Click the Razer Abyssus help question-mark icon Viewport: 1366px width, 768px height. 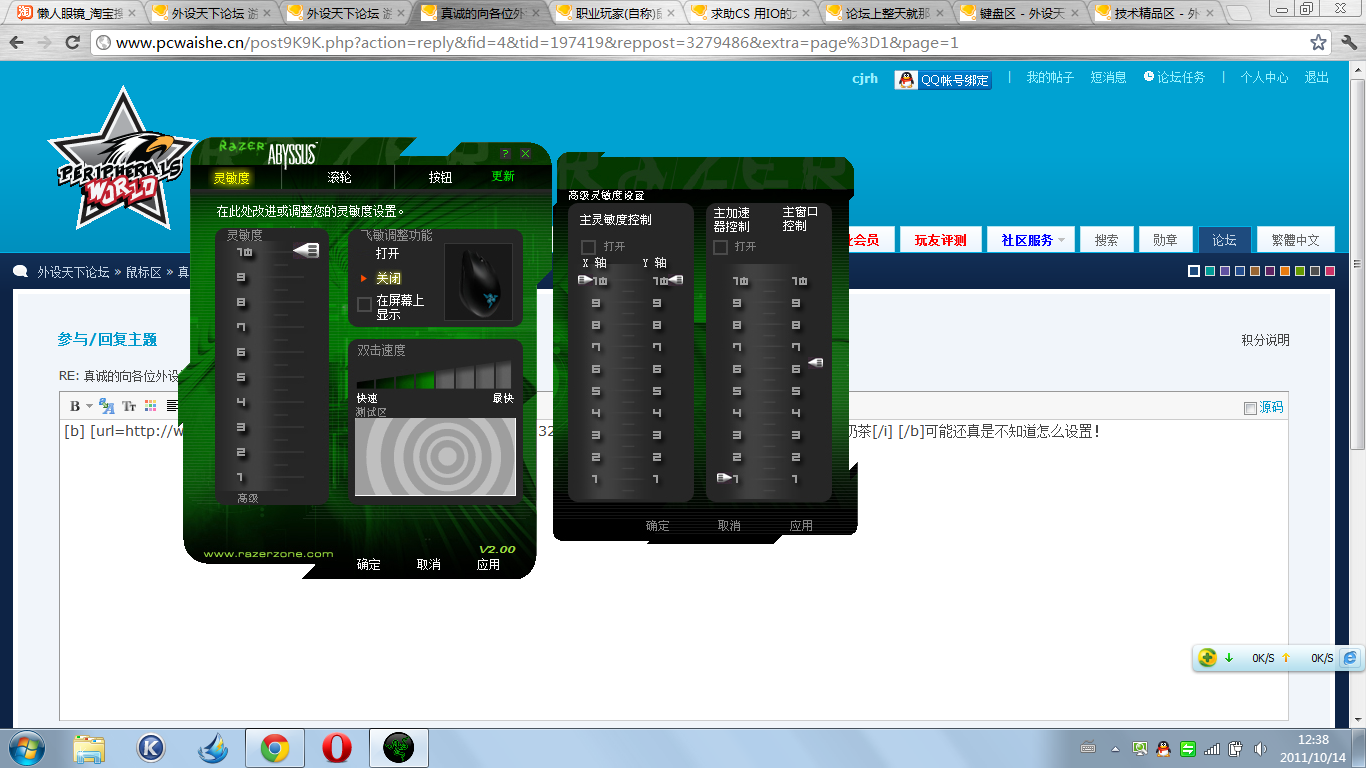click(506, 154)
